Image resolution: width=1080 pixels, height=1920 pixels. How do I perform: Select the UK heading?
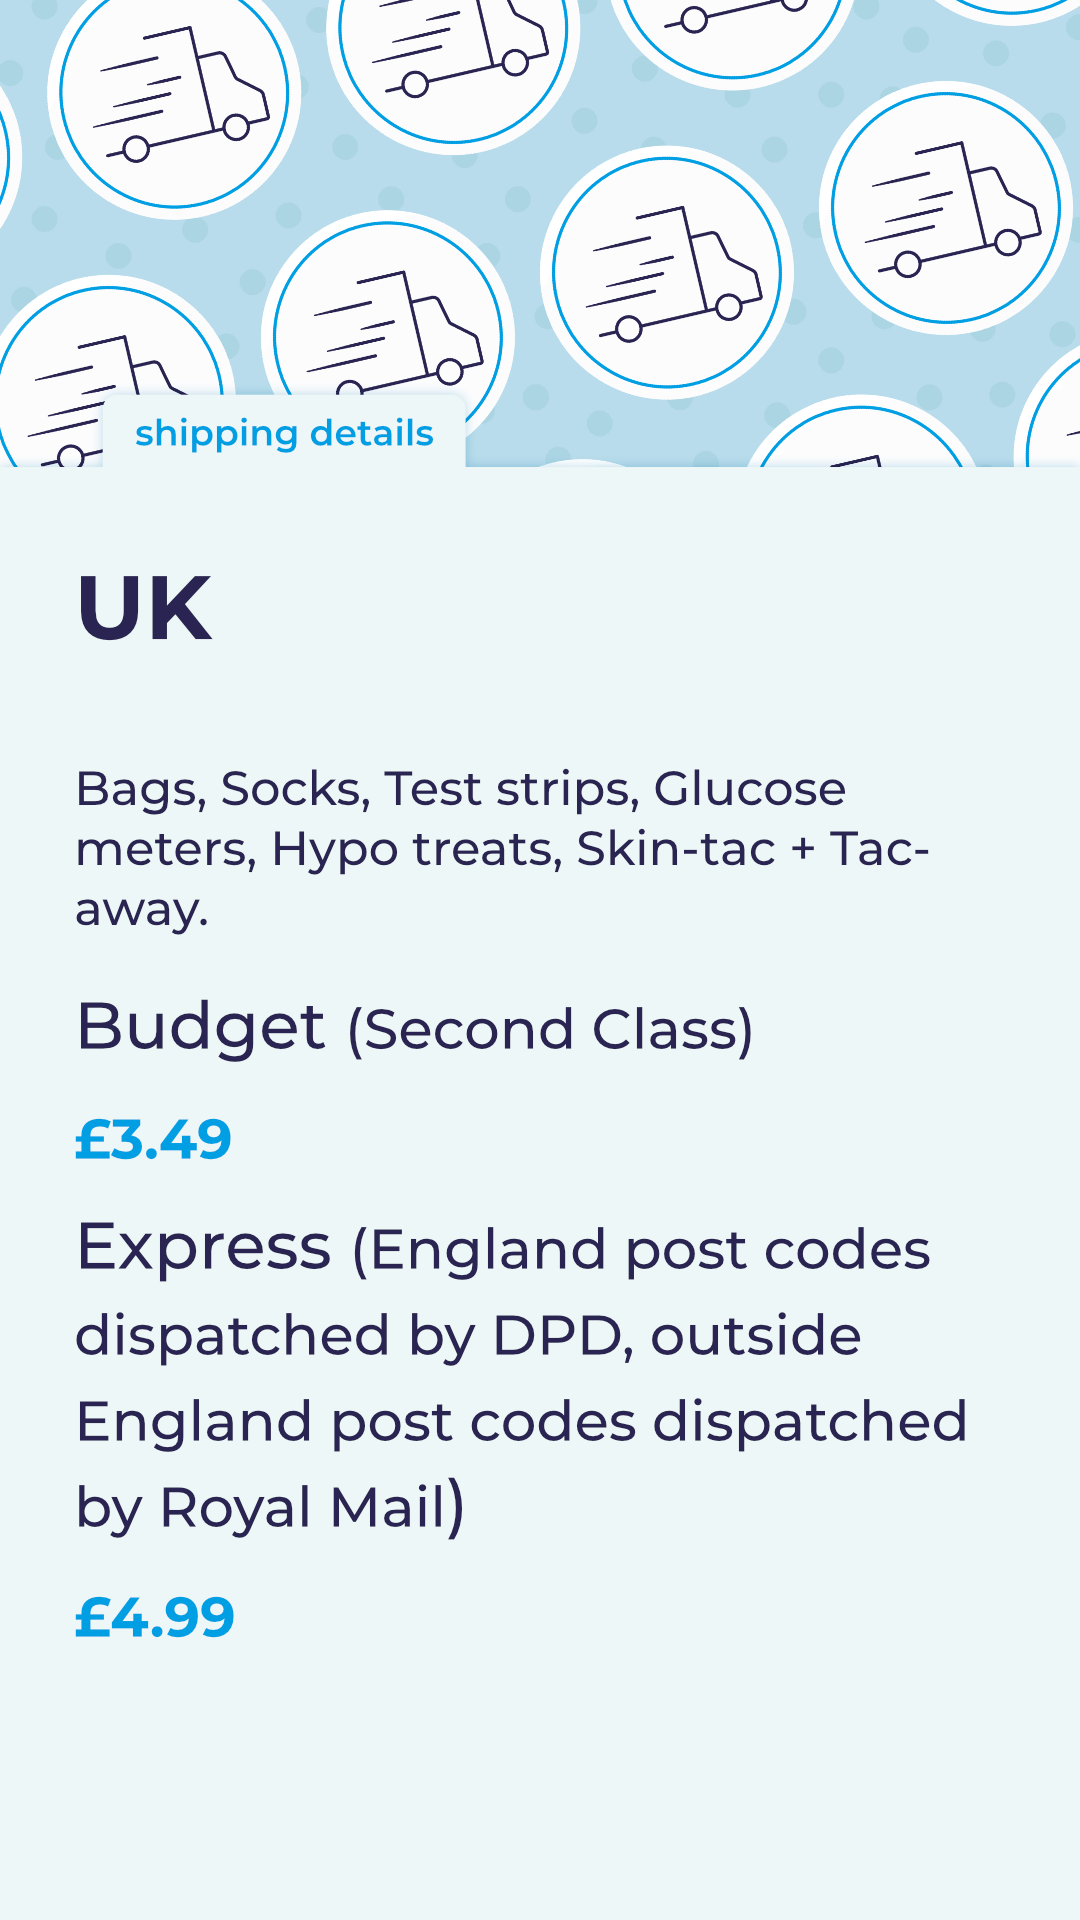(x=144, y=608)
